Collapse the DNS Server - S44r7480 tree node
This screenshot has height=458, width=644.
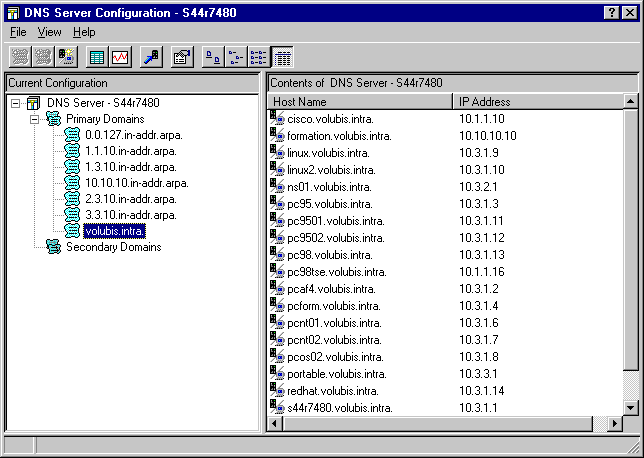(x=15, y=103)
